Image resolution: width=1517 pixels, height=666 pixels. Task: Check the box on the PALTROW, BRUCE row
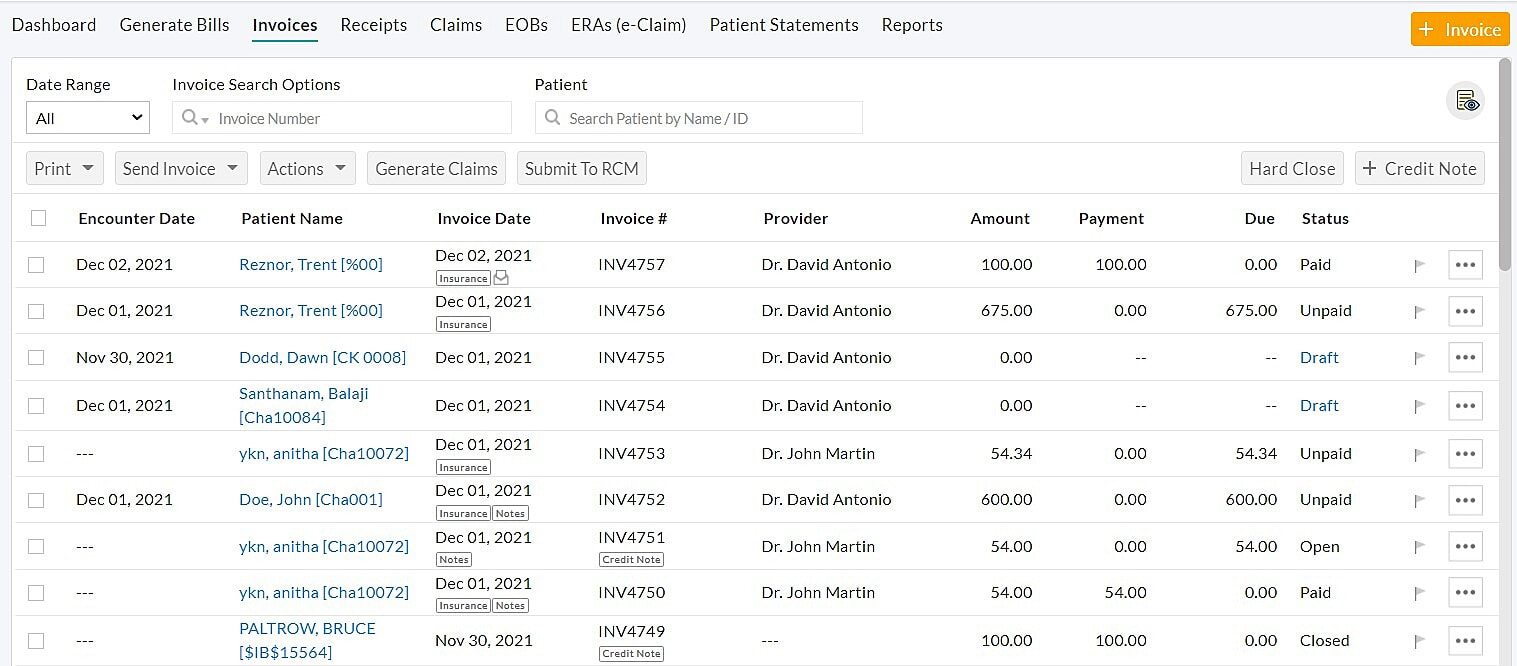(x=37, y=640)
